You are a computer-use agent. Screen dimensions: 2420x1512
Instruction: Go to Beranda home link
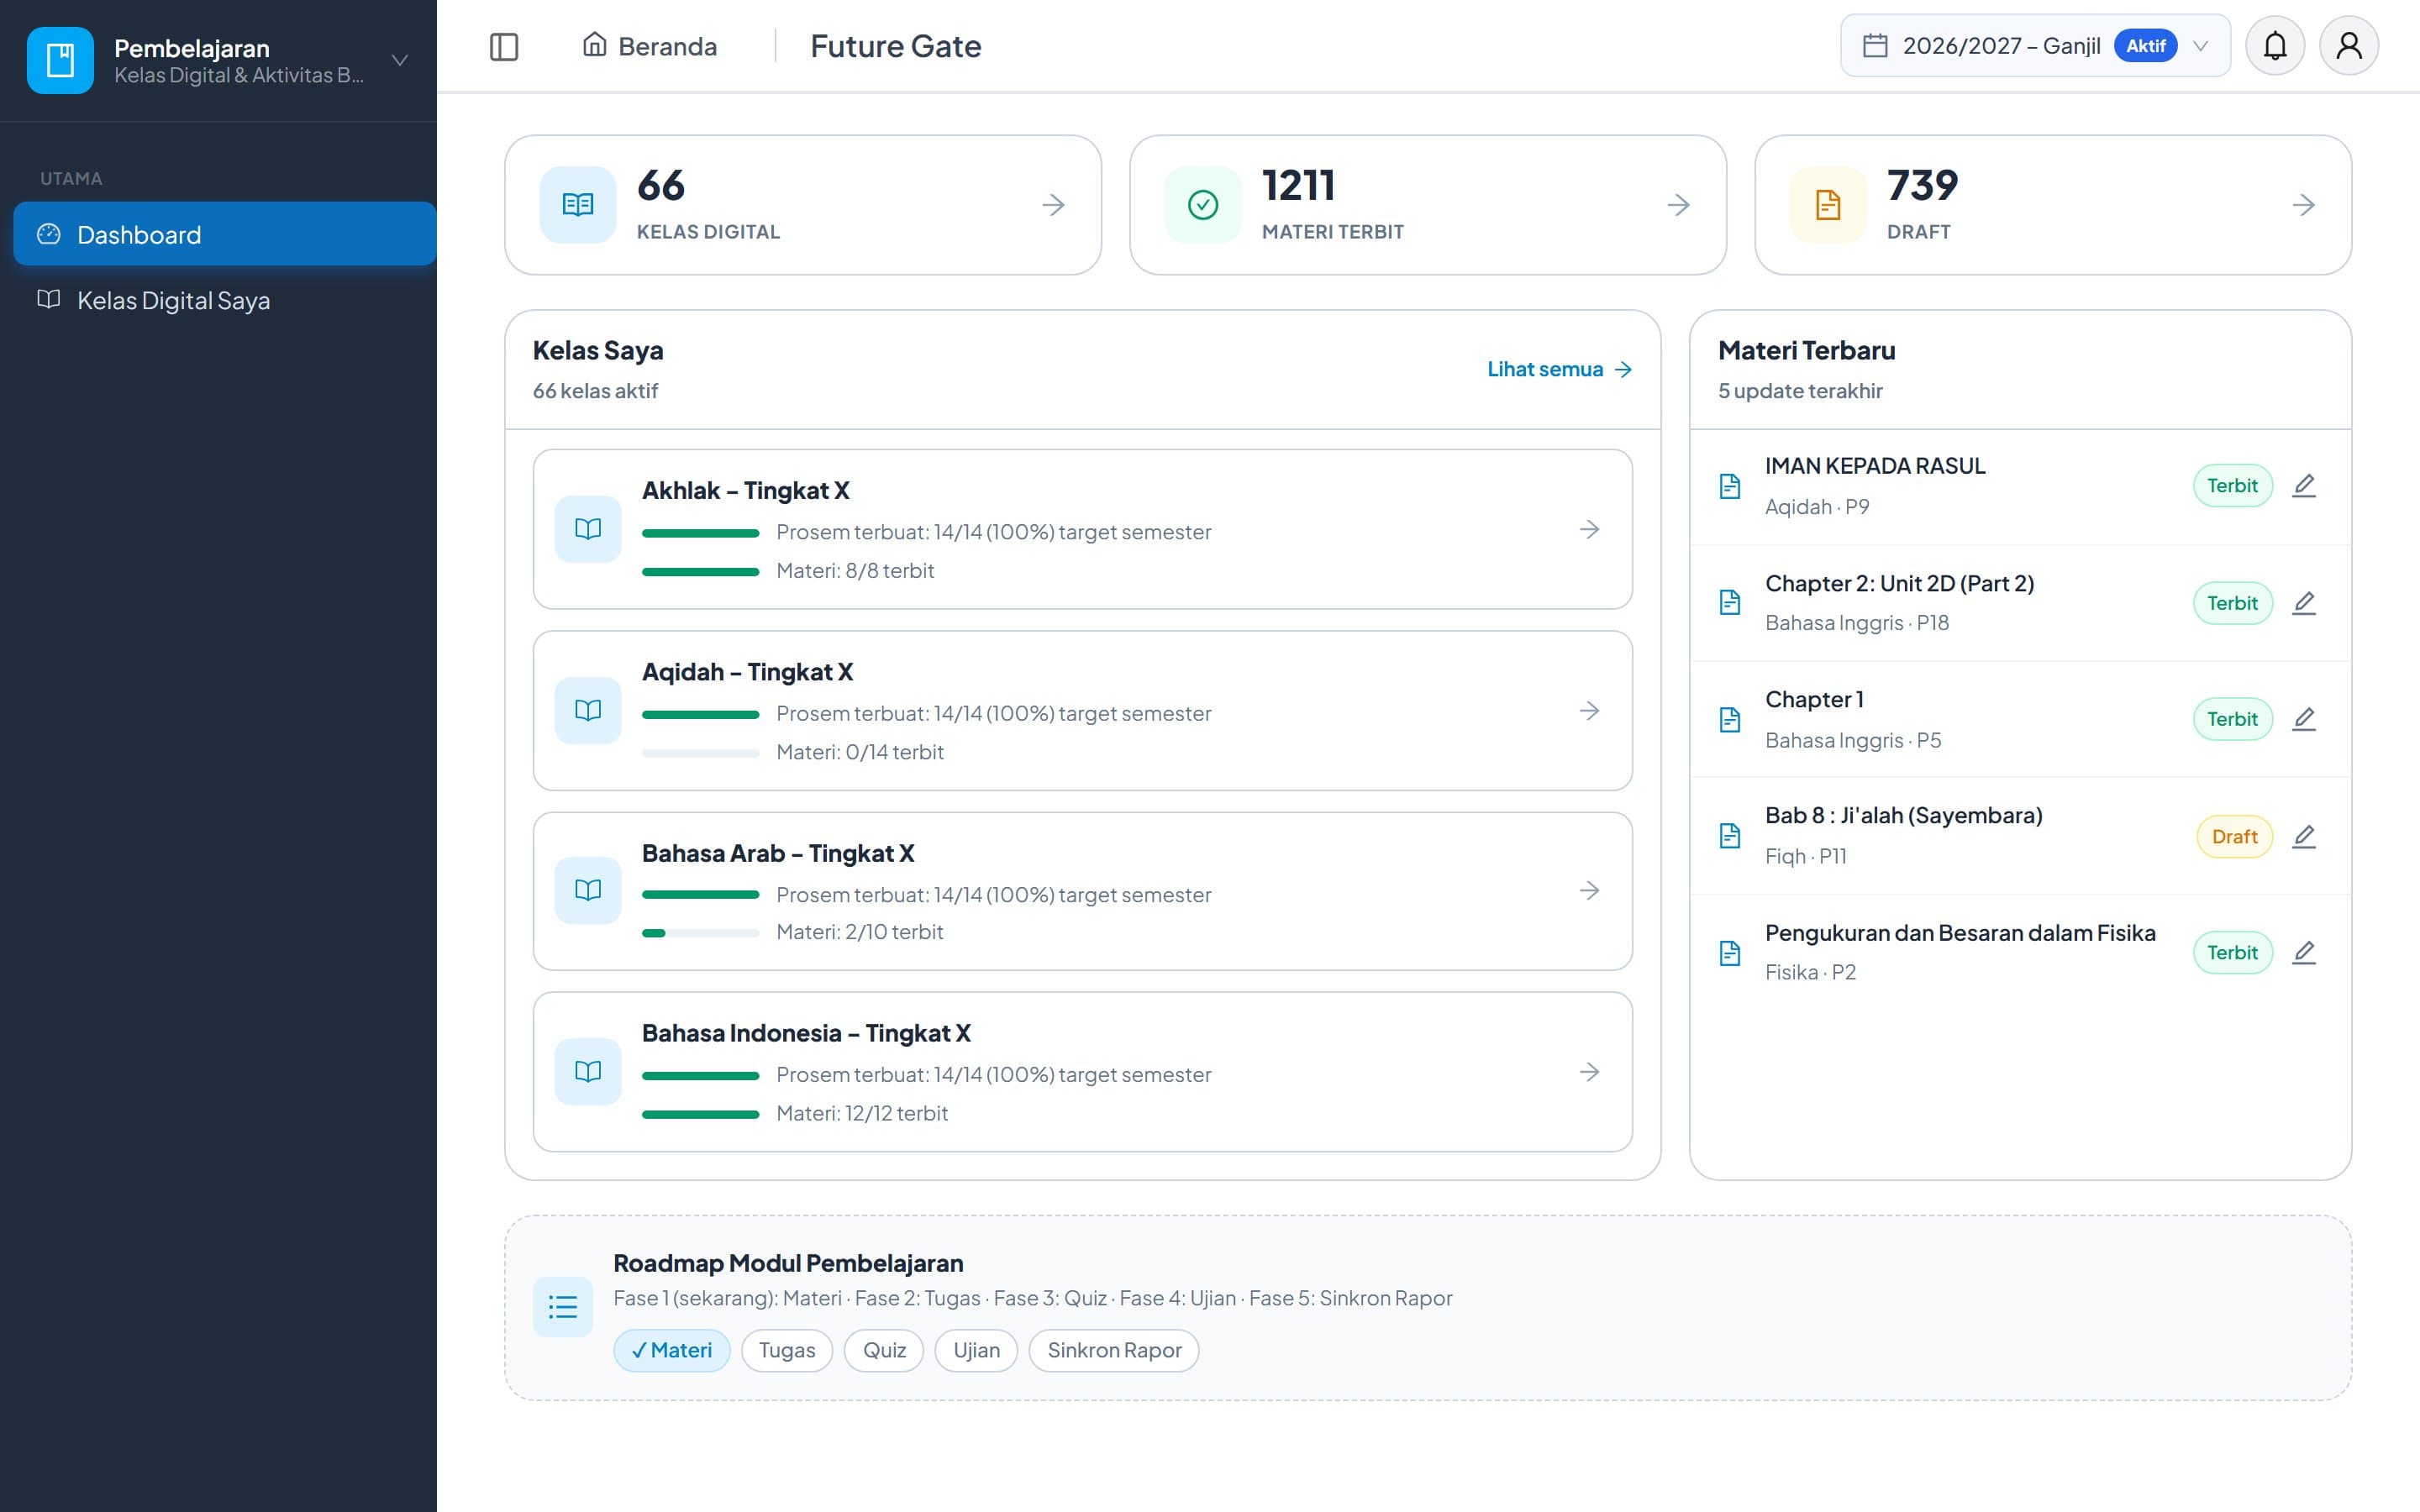click(x=650, y=46)
